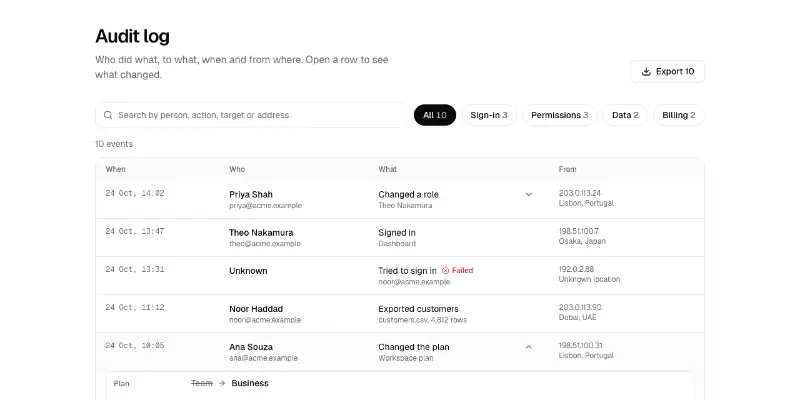The height and width of the screenshot is (400, 800).
Task: Click the When column header
Action: (x=115, y=169)
